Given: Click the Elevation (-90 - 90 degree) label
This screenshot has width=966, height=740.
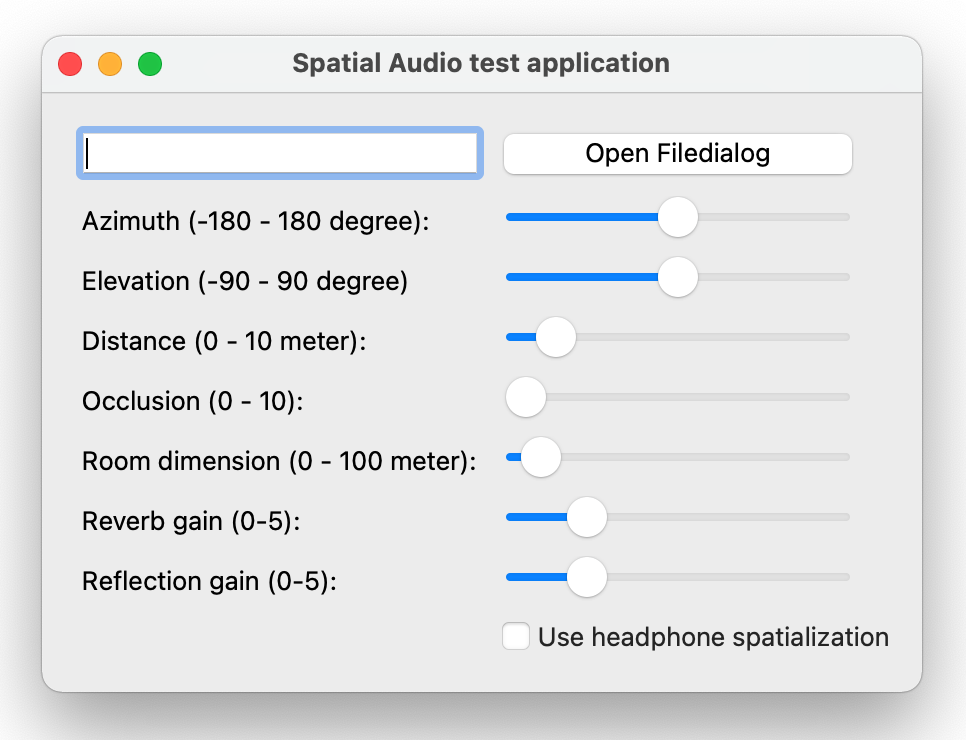Looking at the screenshot, I should pyautogui.click(x=244, y=281).
